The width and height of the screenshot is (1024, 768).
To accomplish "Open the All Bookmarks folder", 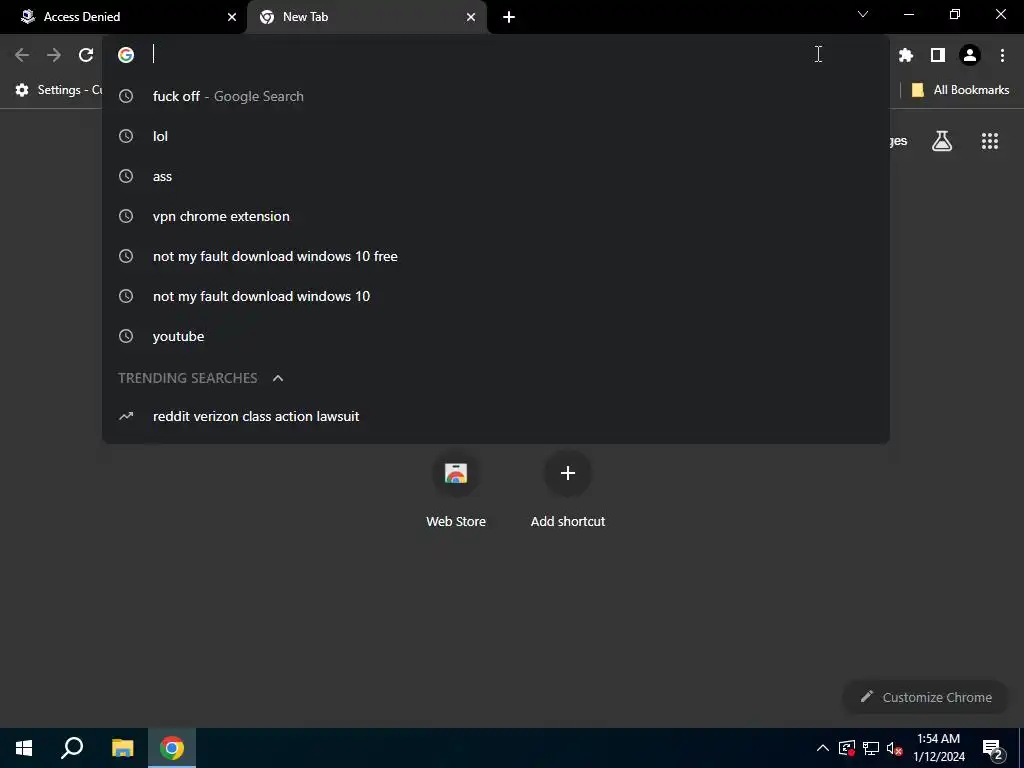I will [960, 90].
